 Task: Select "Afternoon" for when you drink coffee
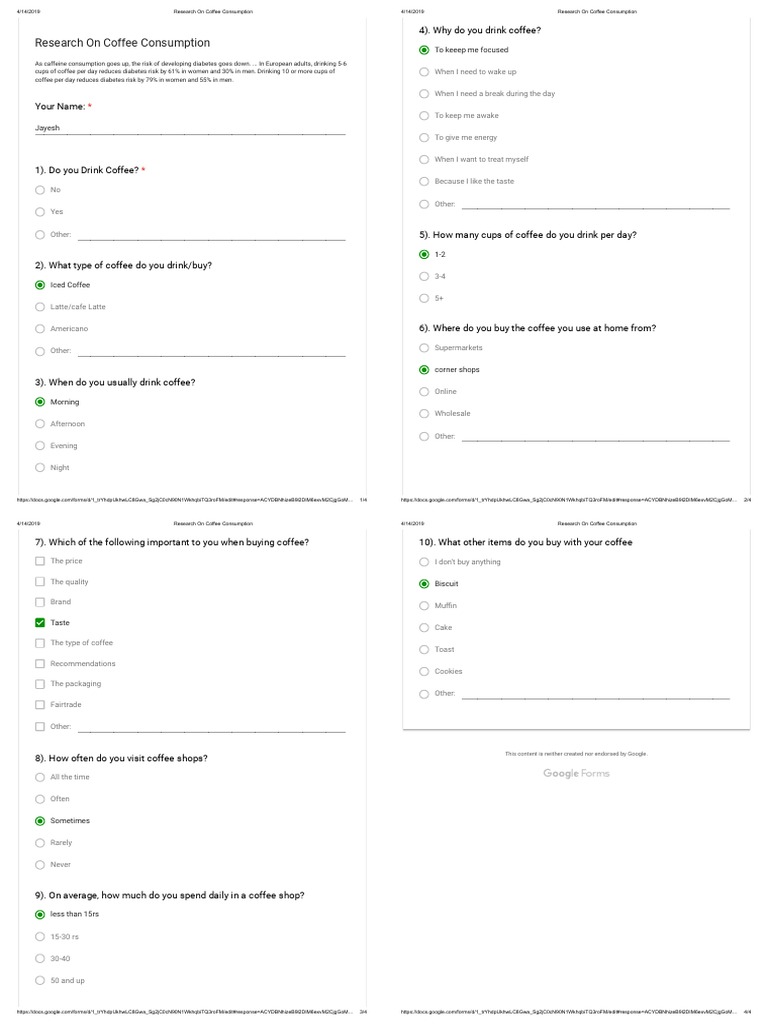point(40,424)
